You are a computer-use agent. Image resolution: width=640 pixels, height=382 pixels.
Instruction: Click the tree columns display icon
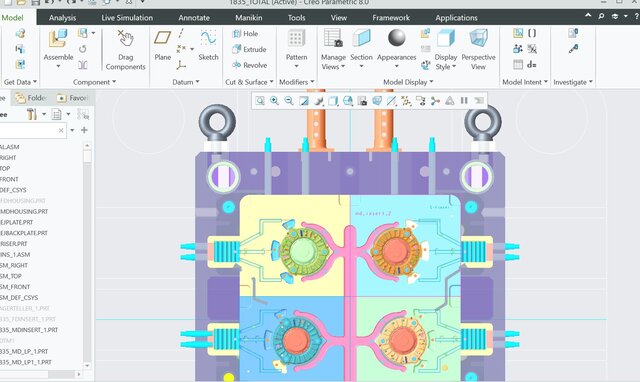point(57,115)
